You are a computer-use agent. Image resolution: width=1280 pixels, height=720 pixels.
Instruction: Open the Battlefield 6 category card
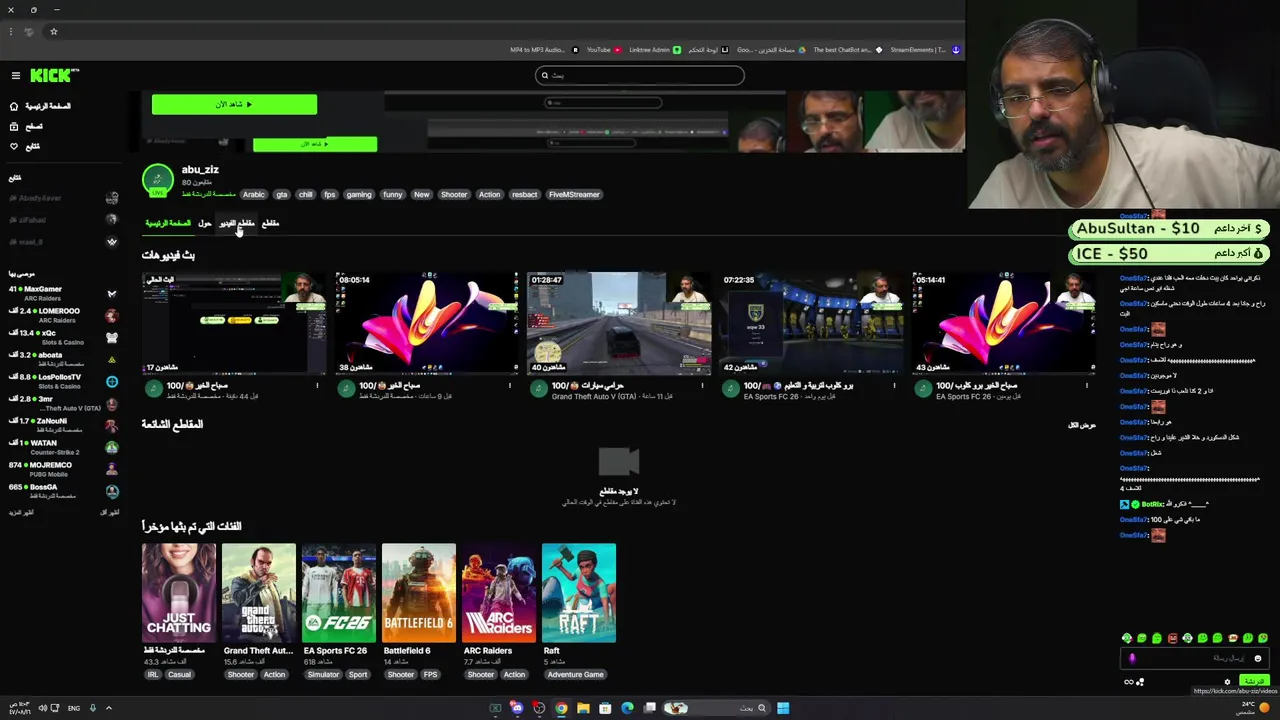tap(419, 593)
